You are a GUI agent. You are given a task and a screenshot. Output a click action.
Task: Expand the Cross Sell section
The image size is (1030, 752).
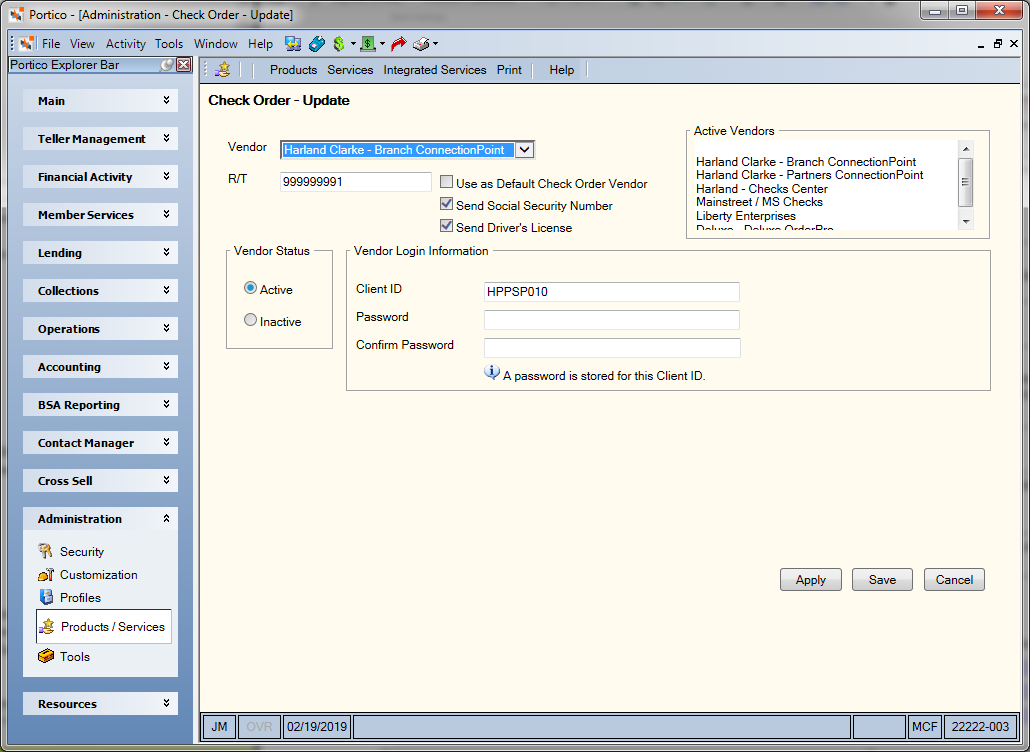[101, 481]
